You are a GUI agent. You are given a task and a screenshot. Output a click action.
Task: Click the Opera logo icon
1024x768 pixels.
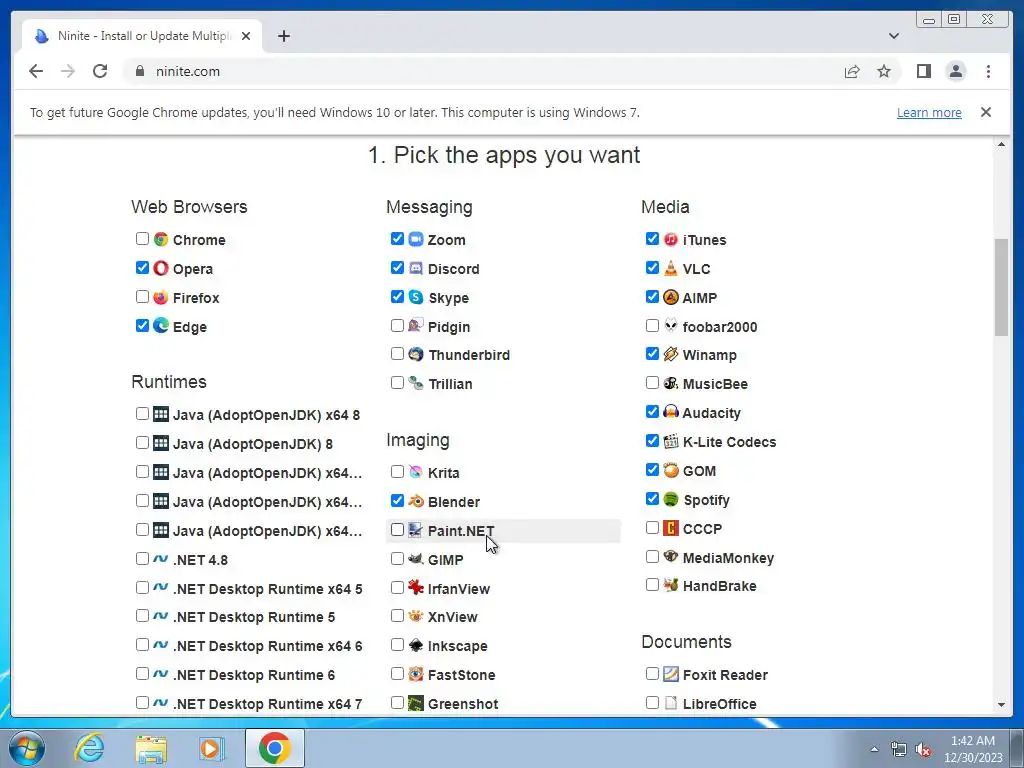(161, 268)
